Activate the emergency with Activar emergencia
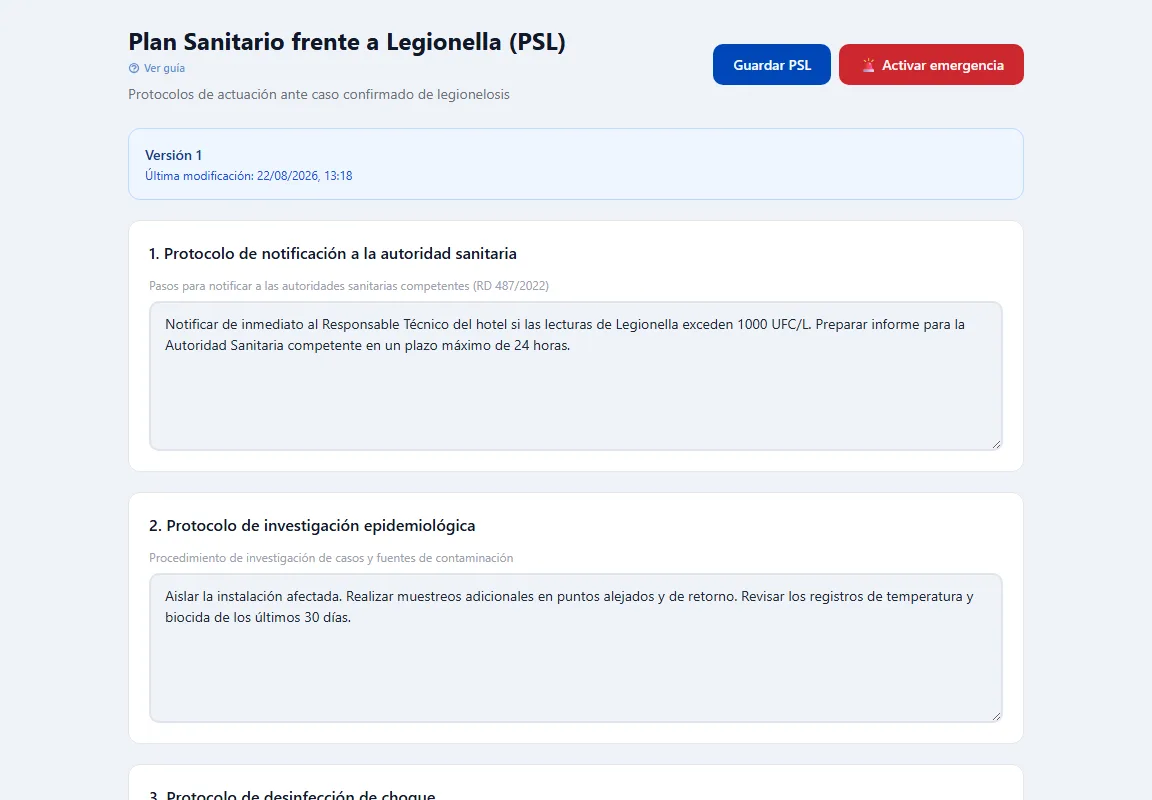1152x800 pixels. [931, 65]
